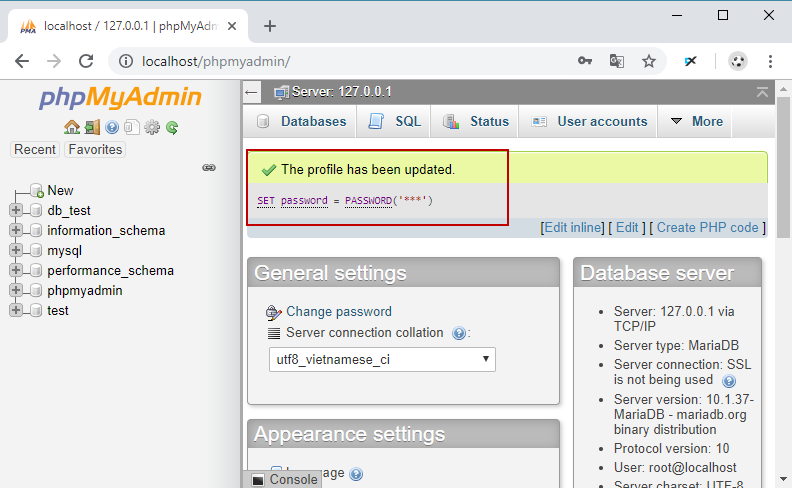Click the Log out (exit door) icon

point(92,127)
